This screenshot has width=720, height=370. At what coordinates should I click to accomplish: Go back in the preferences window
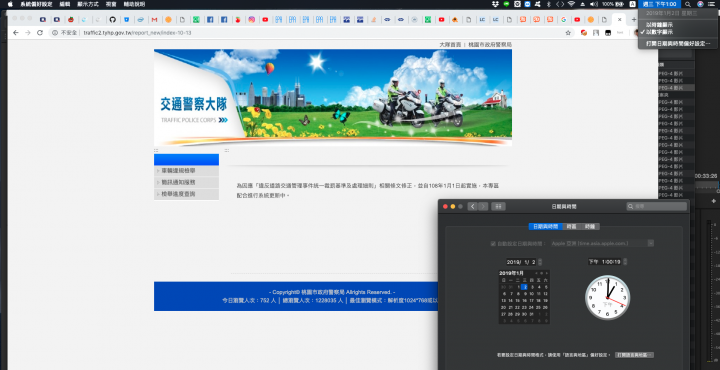473,207
